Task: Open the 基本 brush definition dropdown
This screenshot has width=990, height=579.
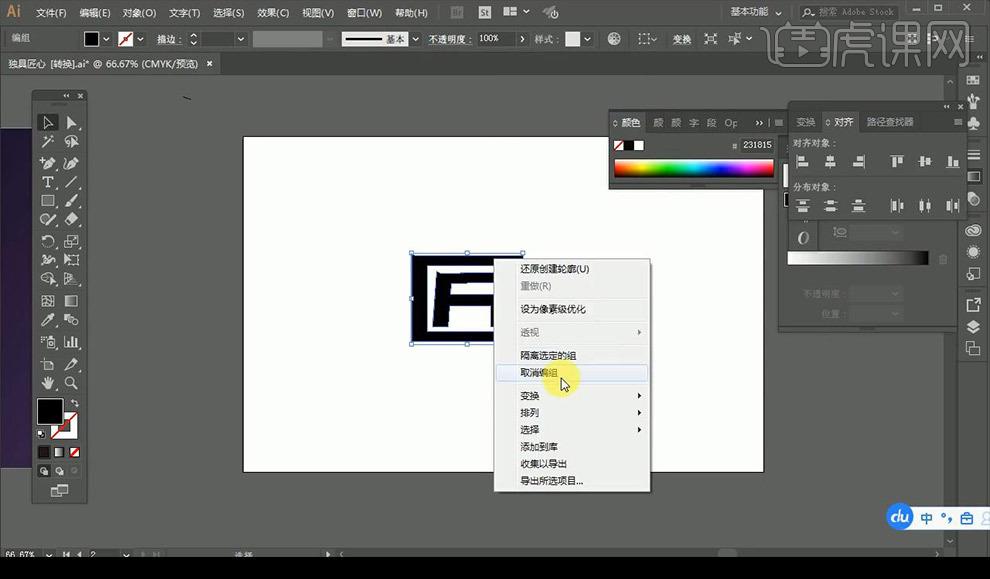Action: [415, 39]
